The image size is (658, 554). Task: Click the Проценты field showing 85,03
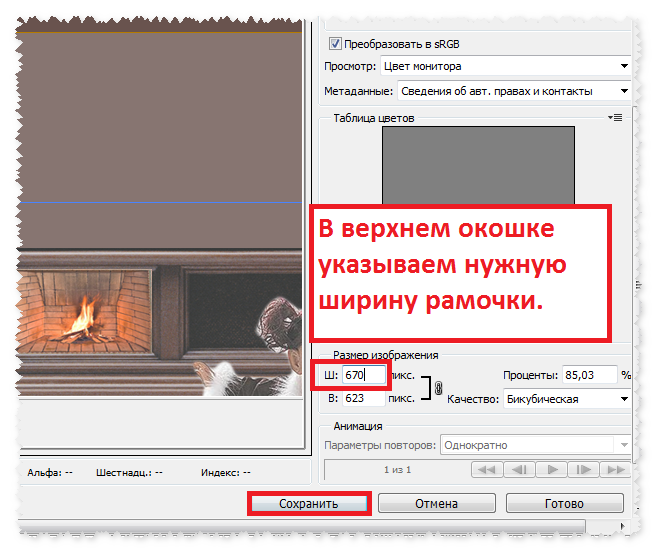tap(590, 375)
